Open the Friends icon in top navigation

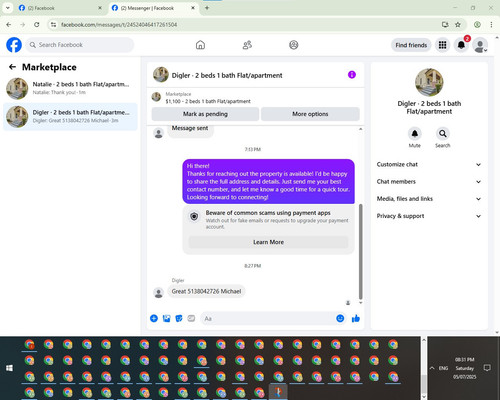pyautogui.click(x=247, y=45)
